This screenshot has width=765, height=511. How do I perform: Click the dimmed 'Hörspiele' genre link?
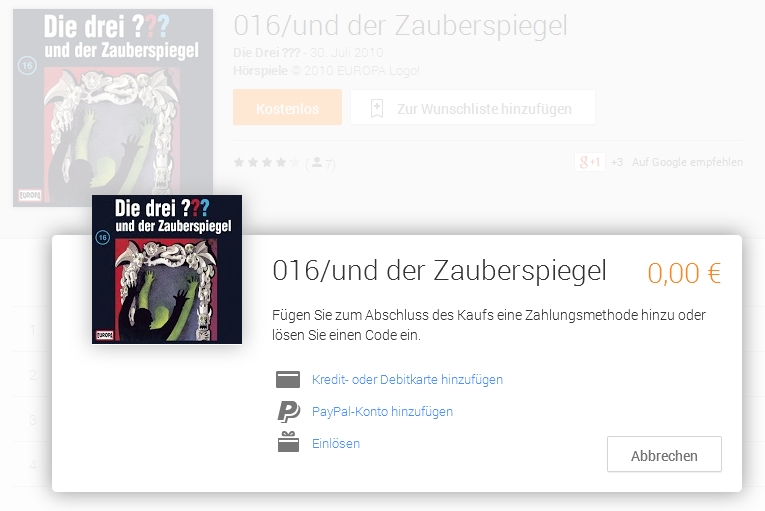[260, 71]
